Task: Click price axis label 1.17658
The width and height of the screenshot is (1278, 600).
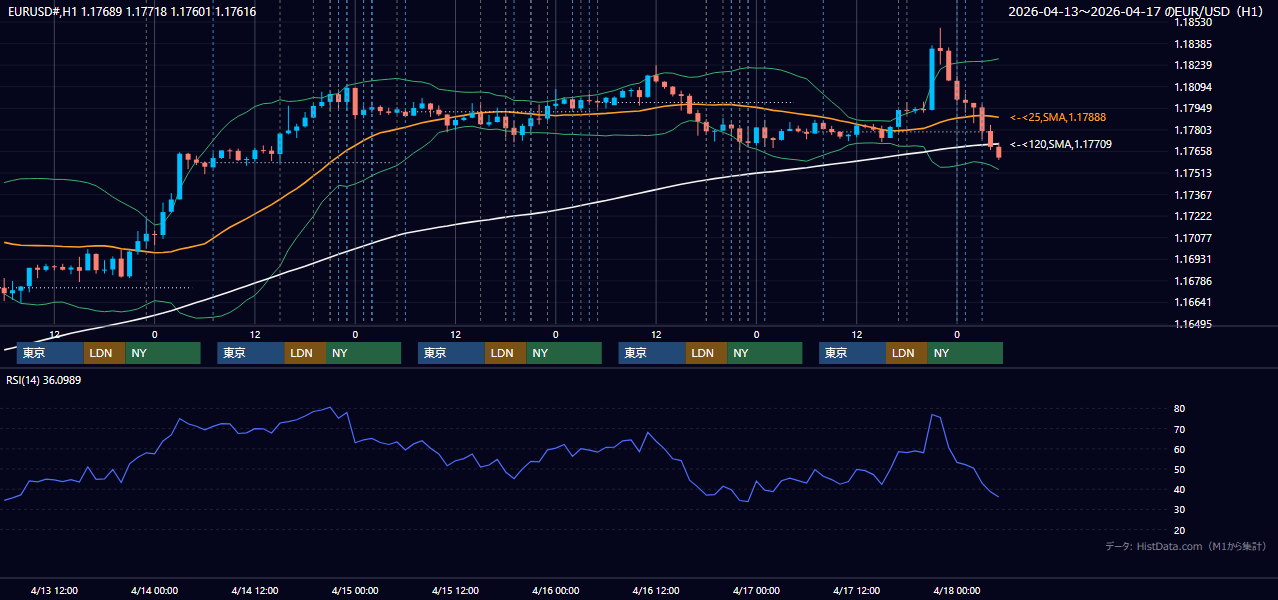Action: (x=1193, y=151)
